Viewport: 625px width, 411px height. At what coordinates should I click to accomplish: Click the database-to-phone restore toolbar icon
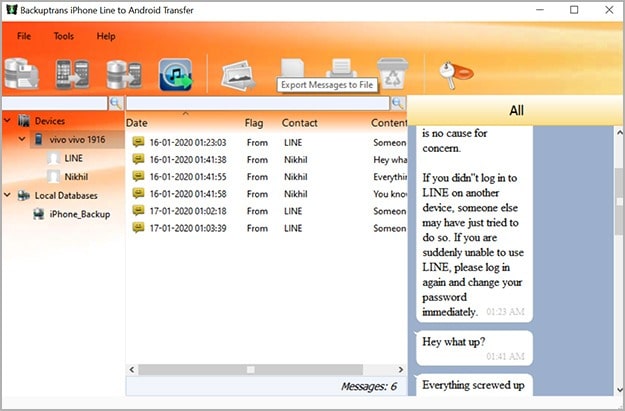(123, 74)
